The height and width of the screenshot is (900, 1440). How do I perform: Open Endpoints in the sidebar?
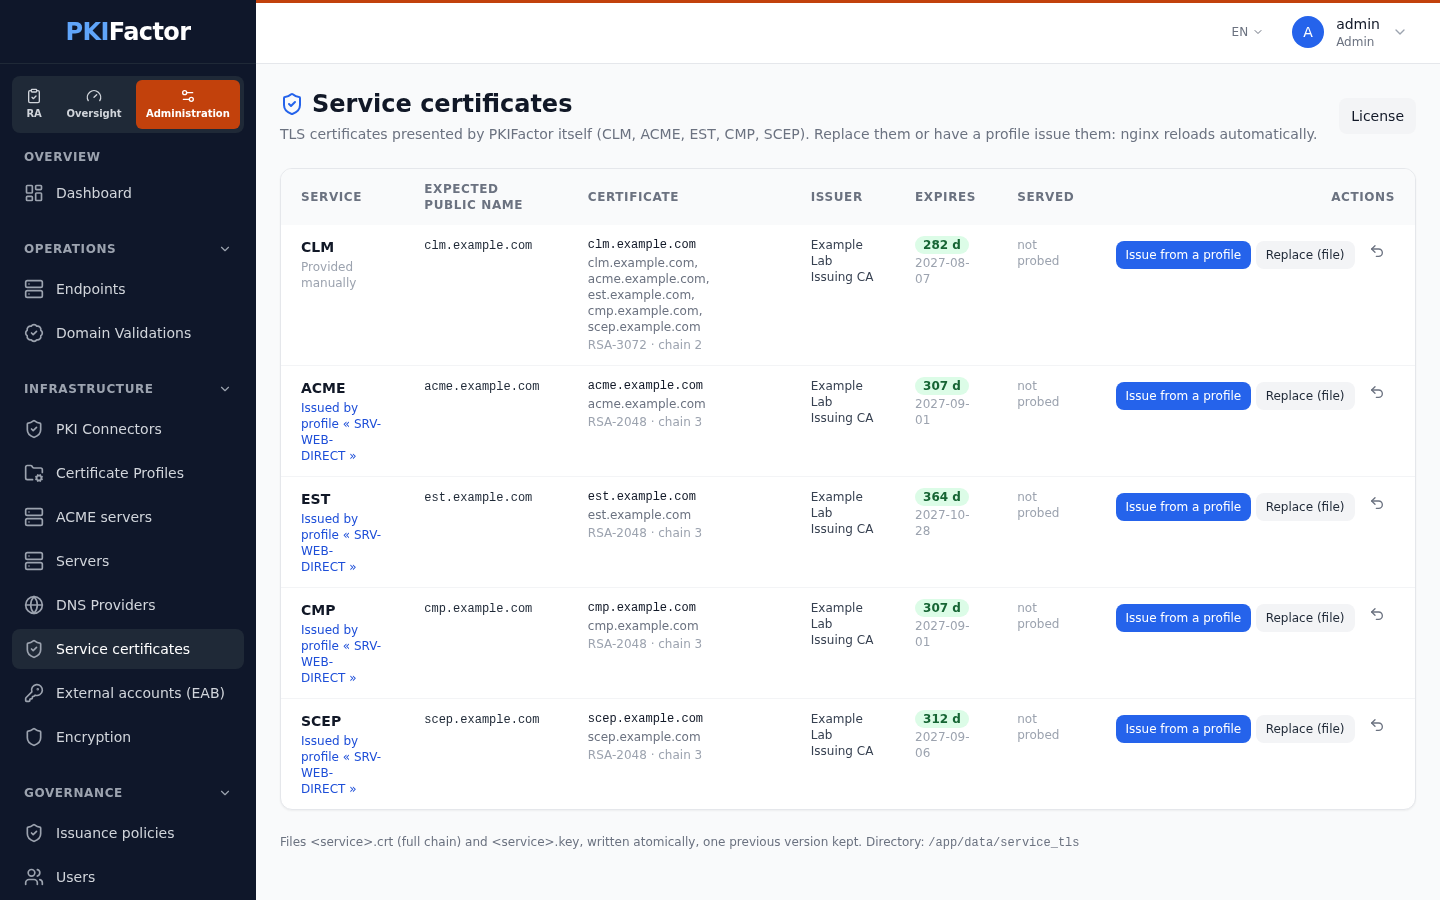(128, 289)
